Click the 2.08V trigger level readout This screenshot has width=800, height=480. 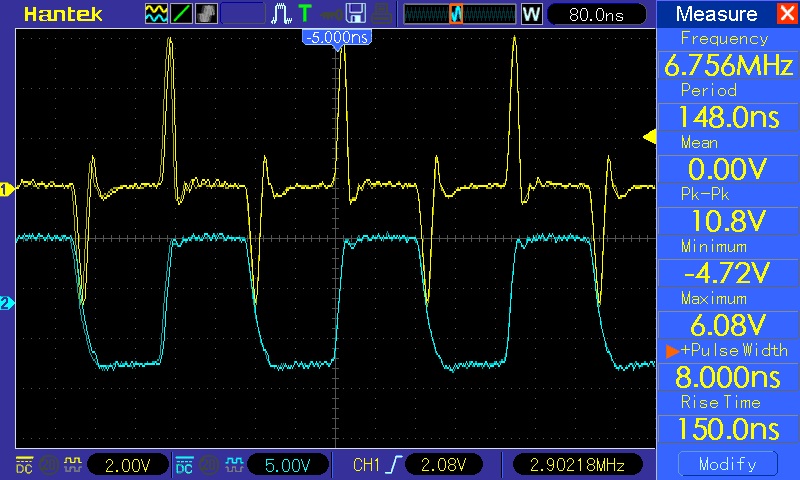pos(443,465)
